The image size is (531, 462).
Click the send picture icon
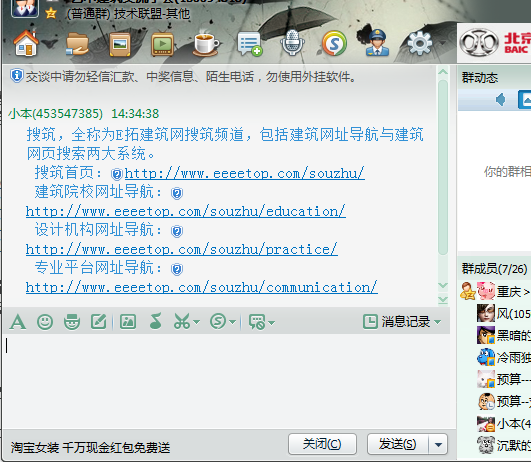pos(128,321)
